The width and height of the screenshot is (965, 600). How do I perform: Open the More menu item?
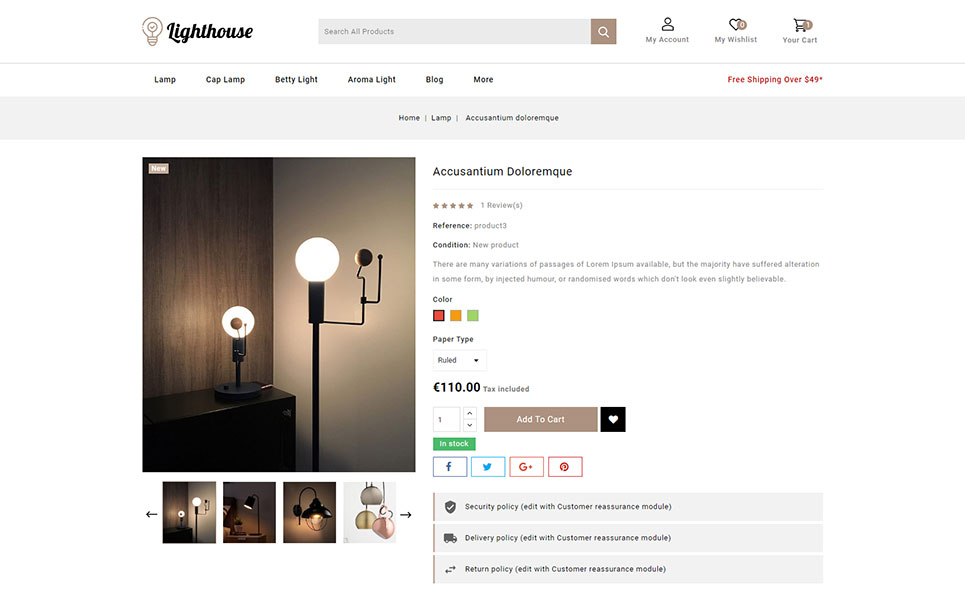(x=483, y=79)
